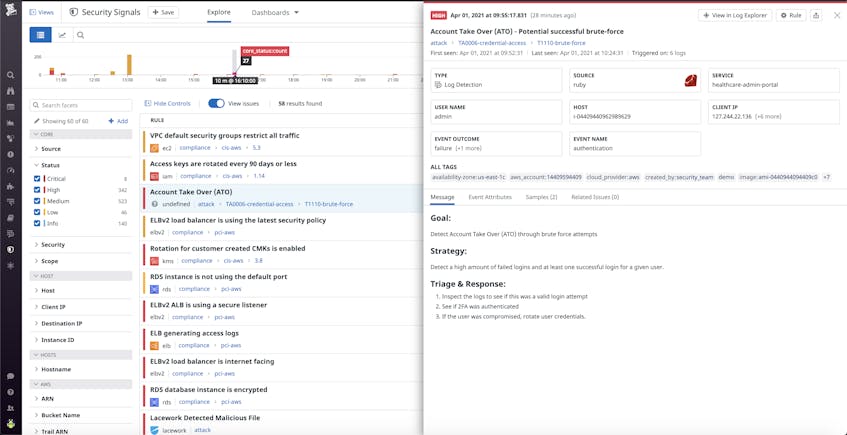Click the Rule button in signal panel
The height and width of the screenshot is (435, 847).
[x=791, y=16]
